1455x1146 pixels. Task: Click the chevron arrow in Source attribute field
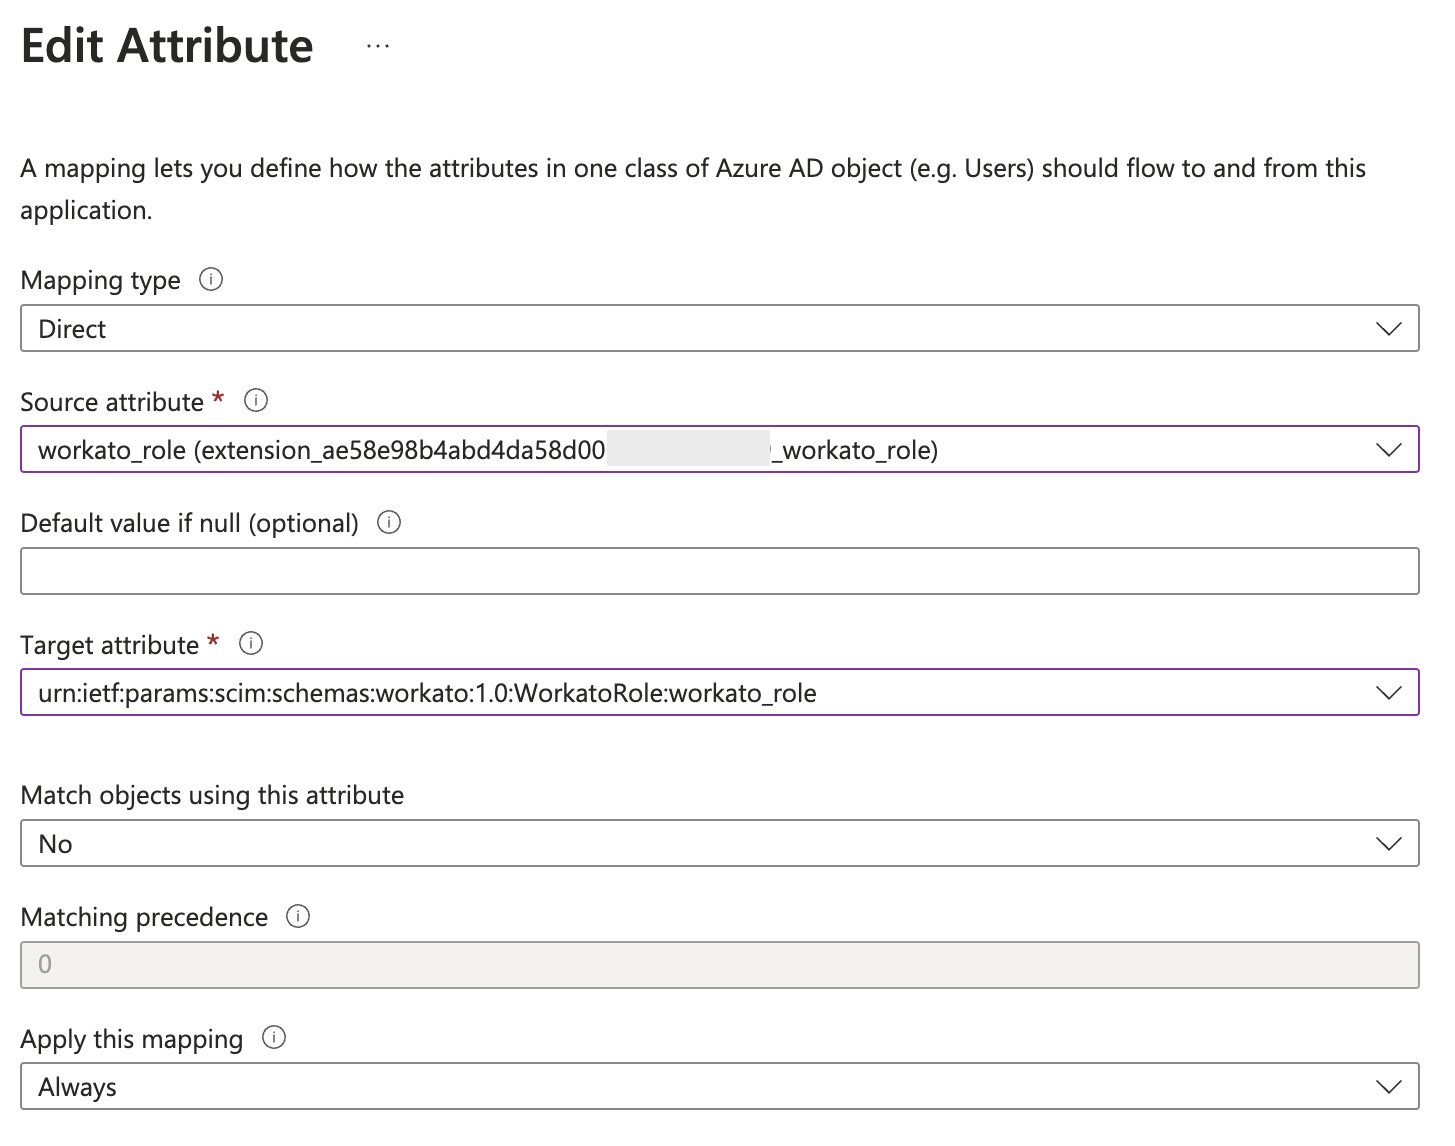coord(1389,450)
